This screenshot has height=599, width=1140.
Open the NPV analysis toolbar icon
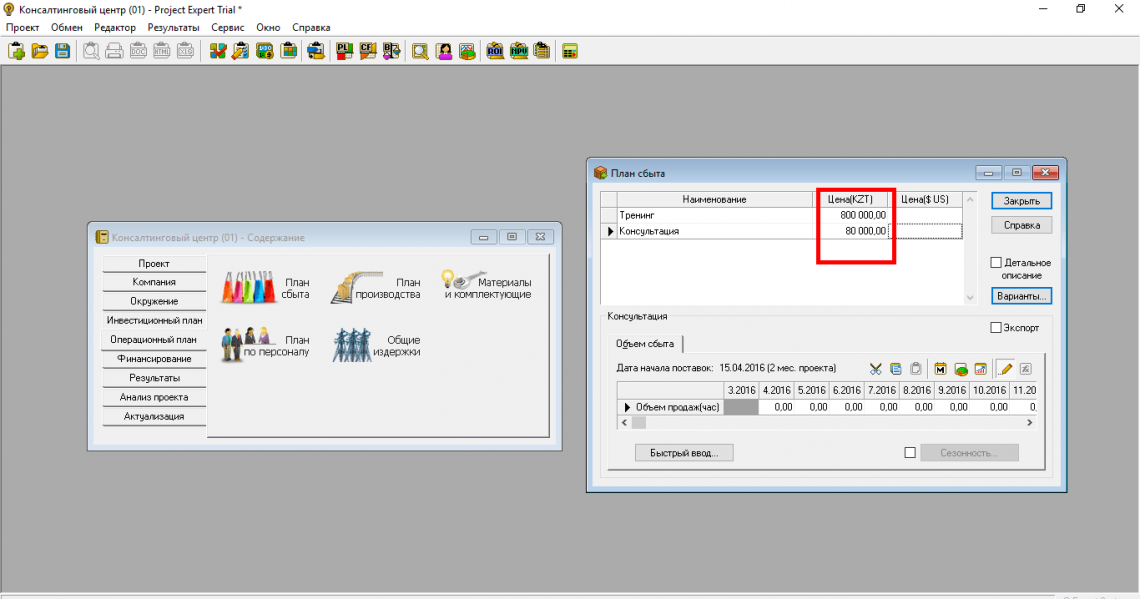[519, 51]
